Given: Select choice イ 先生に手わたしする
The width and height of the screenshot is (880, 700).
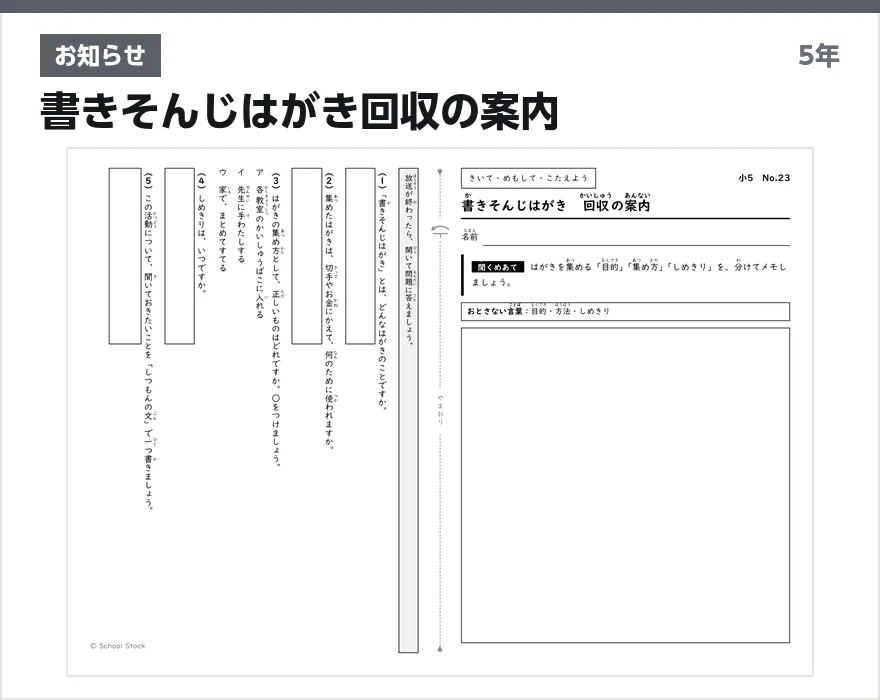Looking at the screenshot, I should (x=241, y=216).
